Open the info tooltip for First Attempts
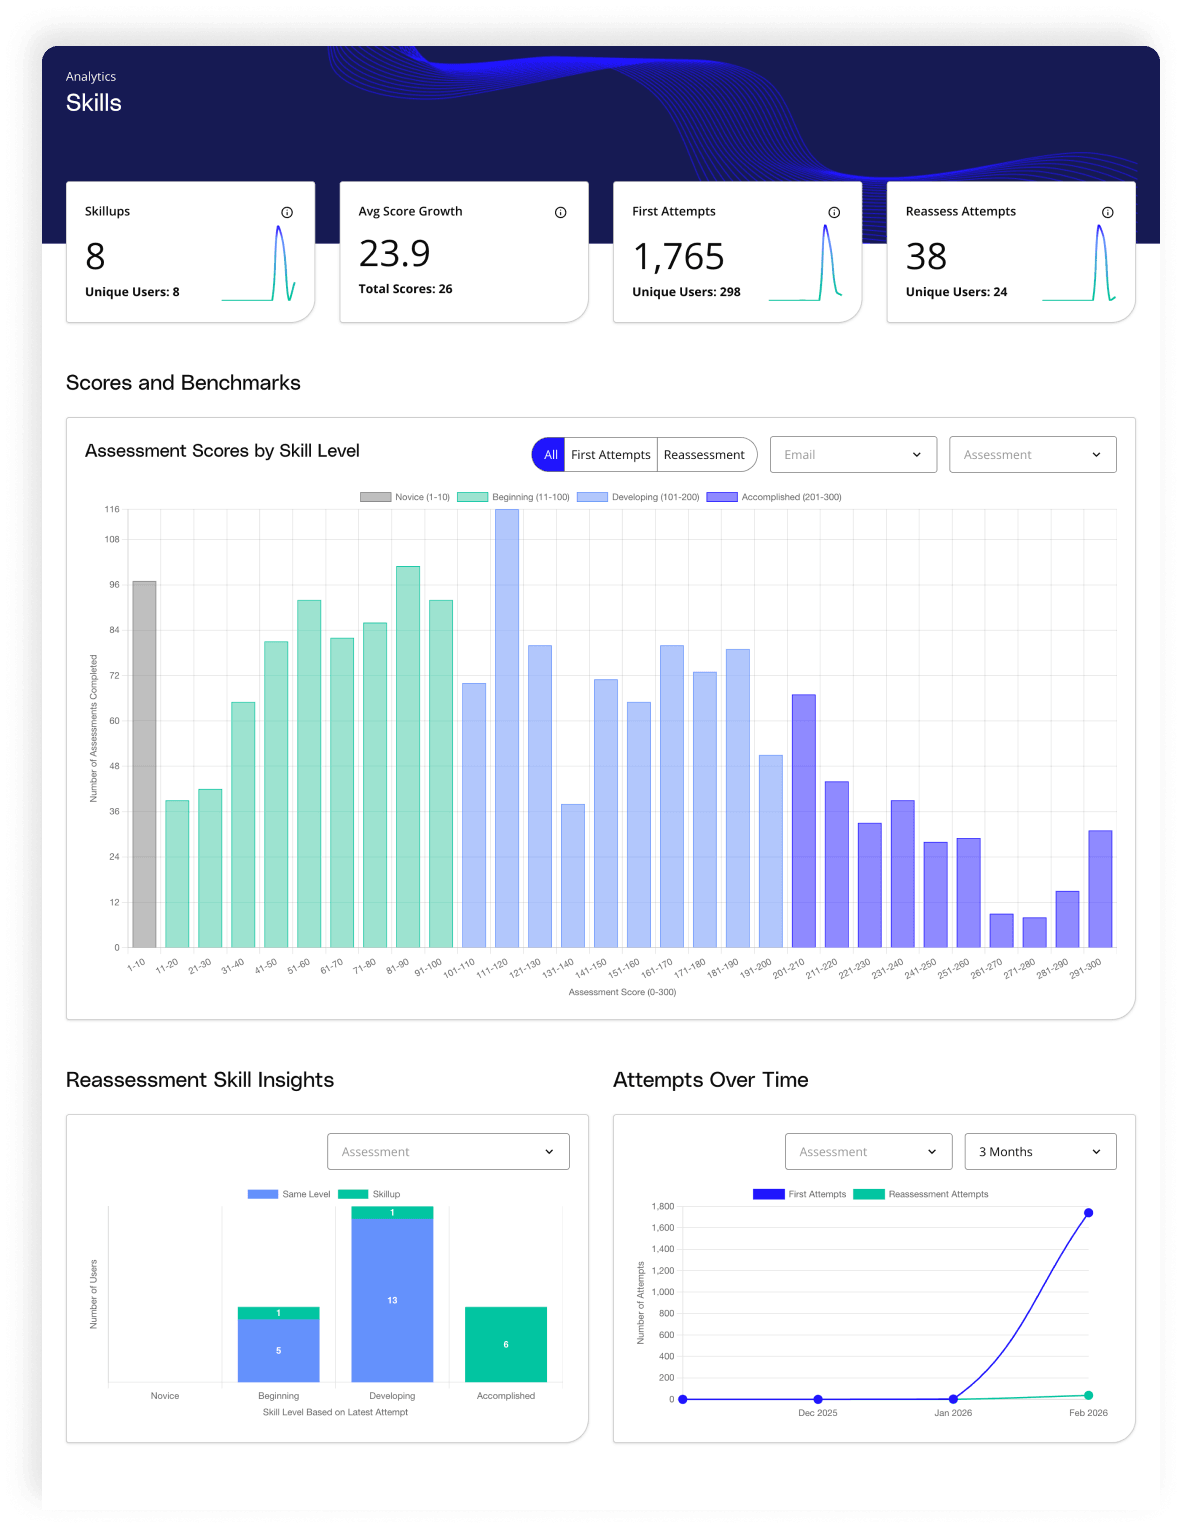The width and height of the screenshot is (1182, 1528). pyautogui.click(x=834, y=211)
